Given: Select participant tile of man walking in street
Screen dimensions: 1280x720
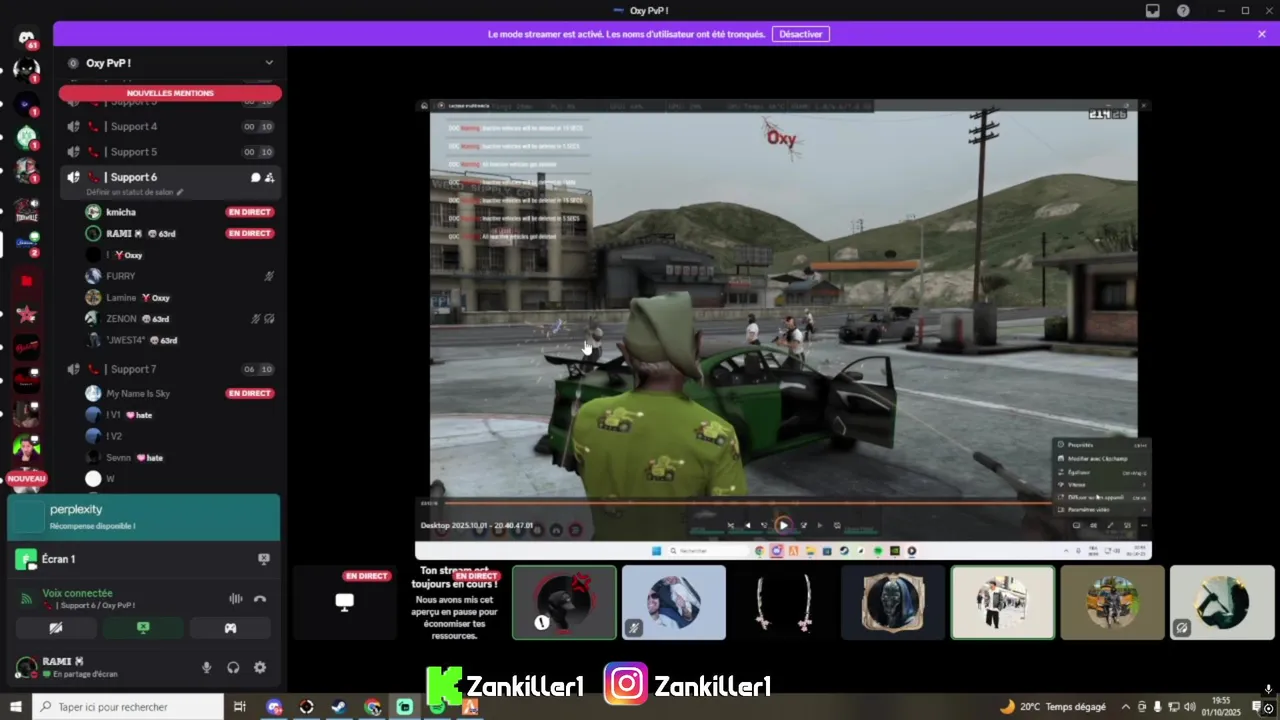Looking at the screenshot, I should [x=1003, y=602].
